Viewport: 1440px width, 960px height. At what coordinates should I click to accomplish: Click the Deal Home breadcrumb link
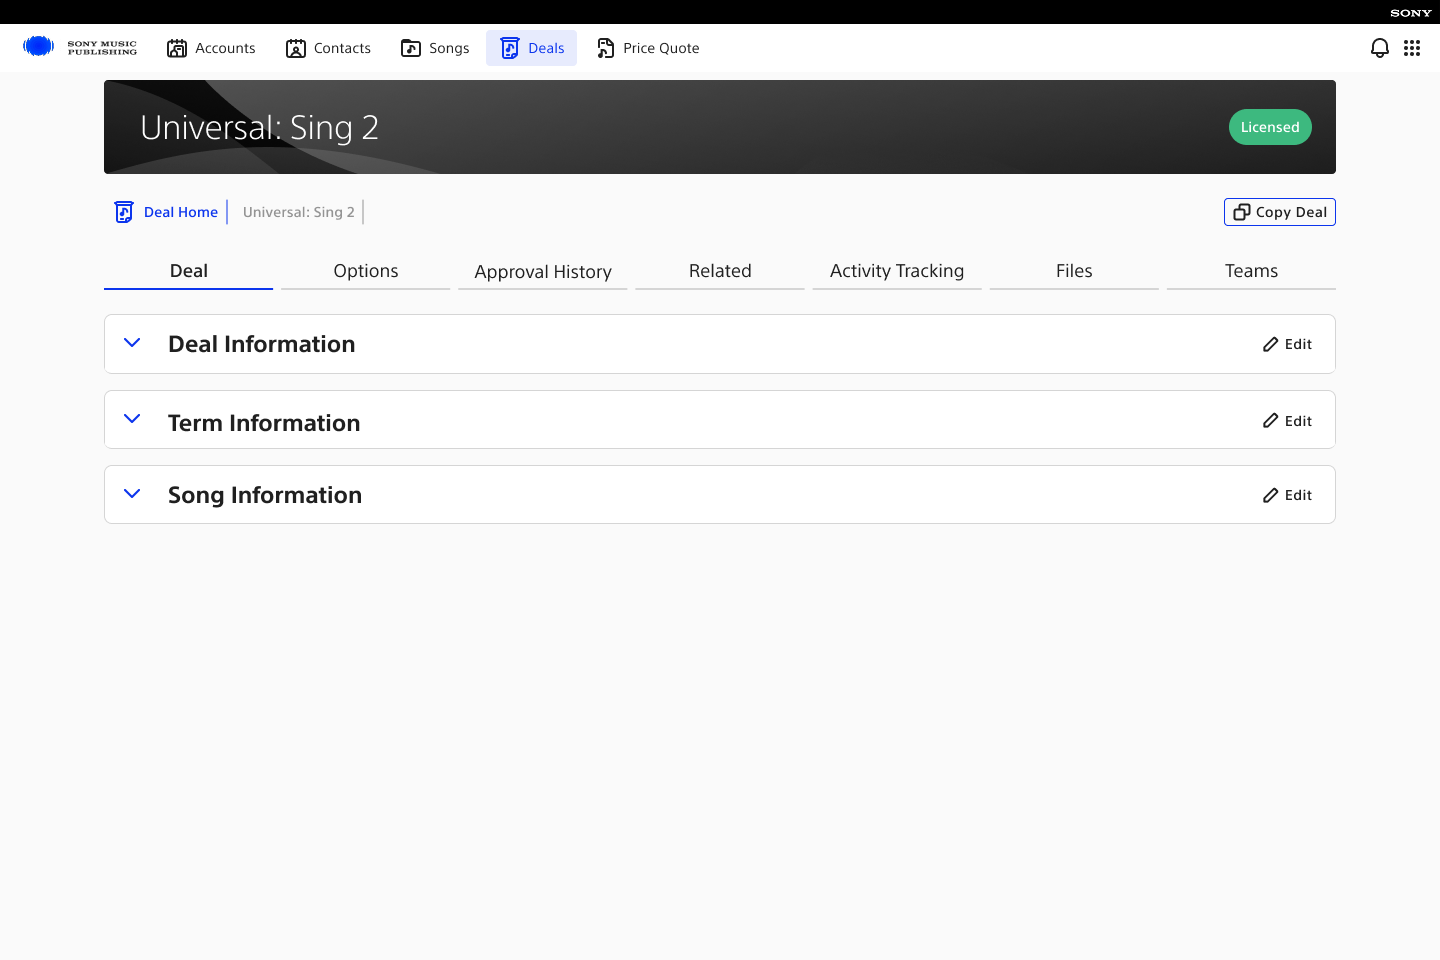(x=181, y=212)
